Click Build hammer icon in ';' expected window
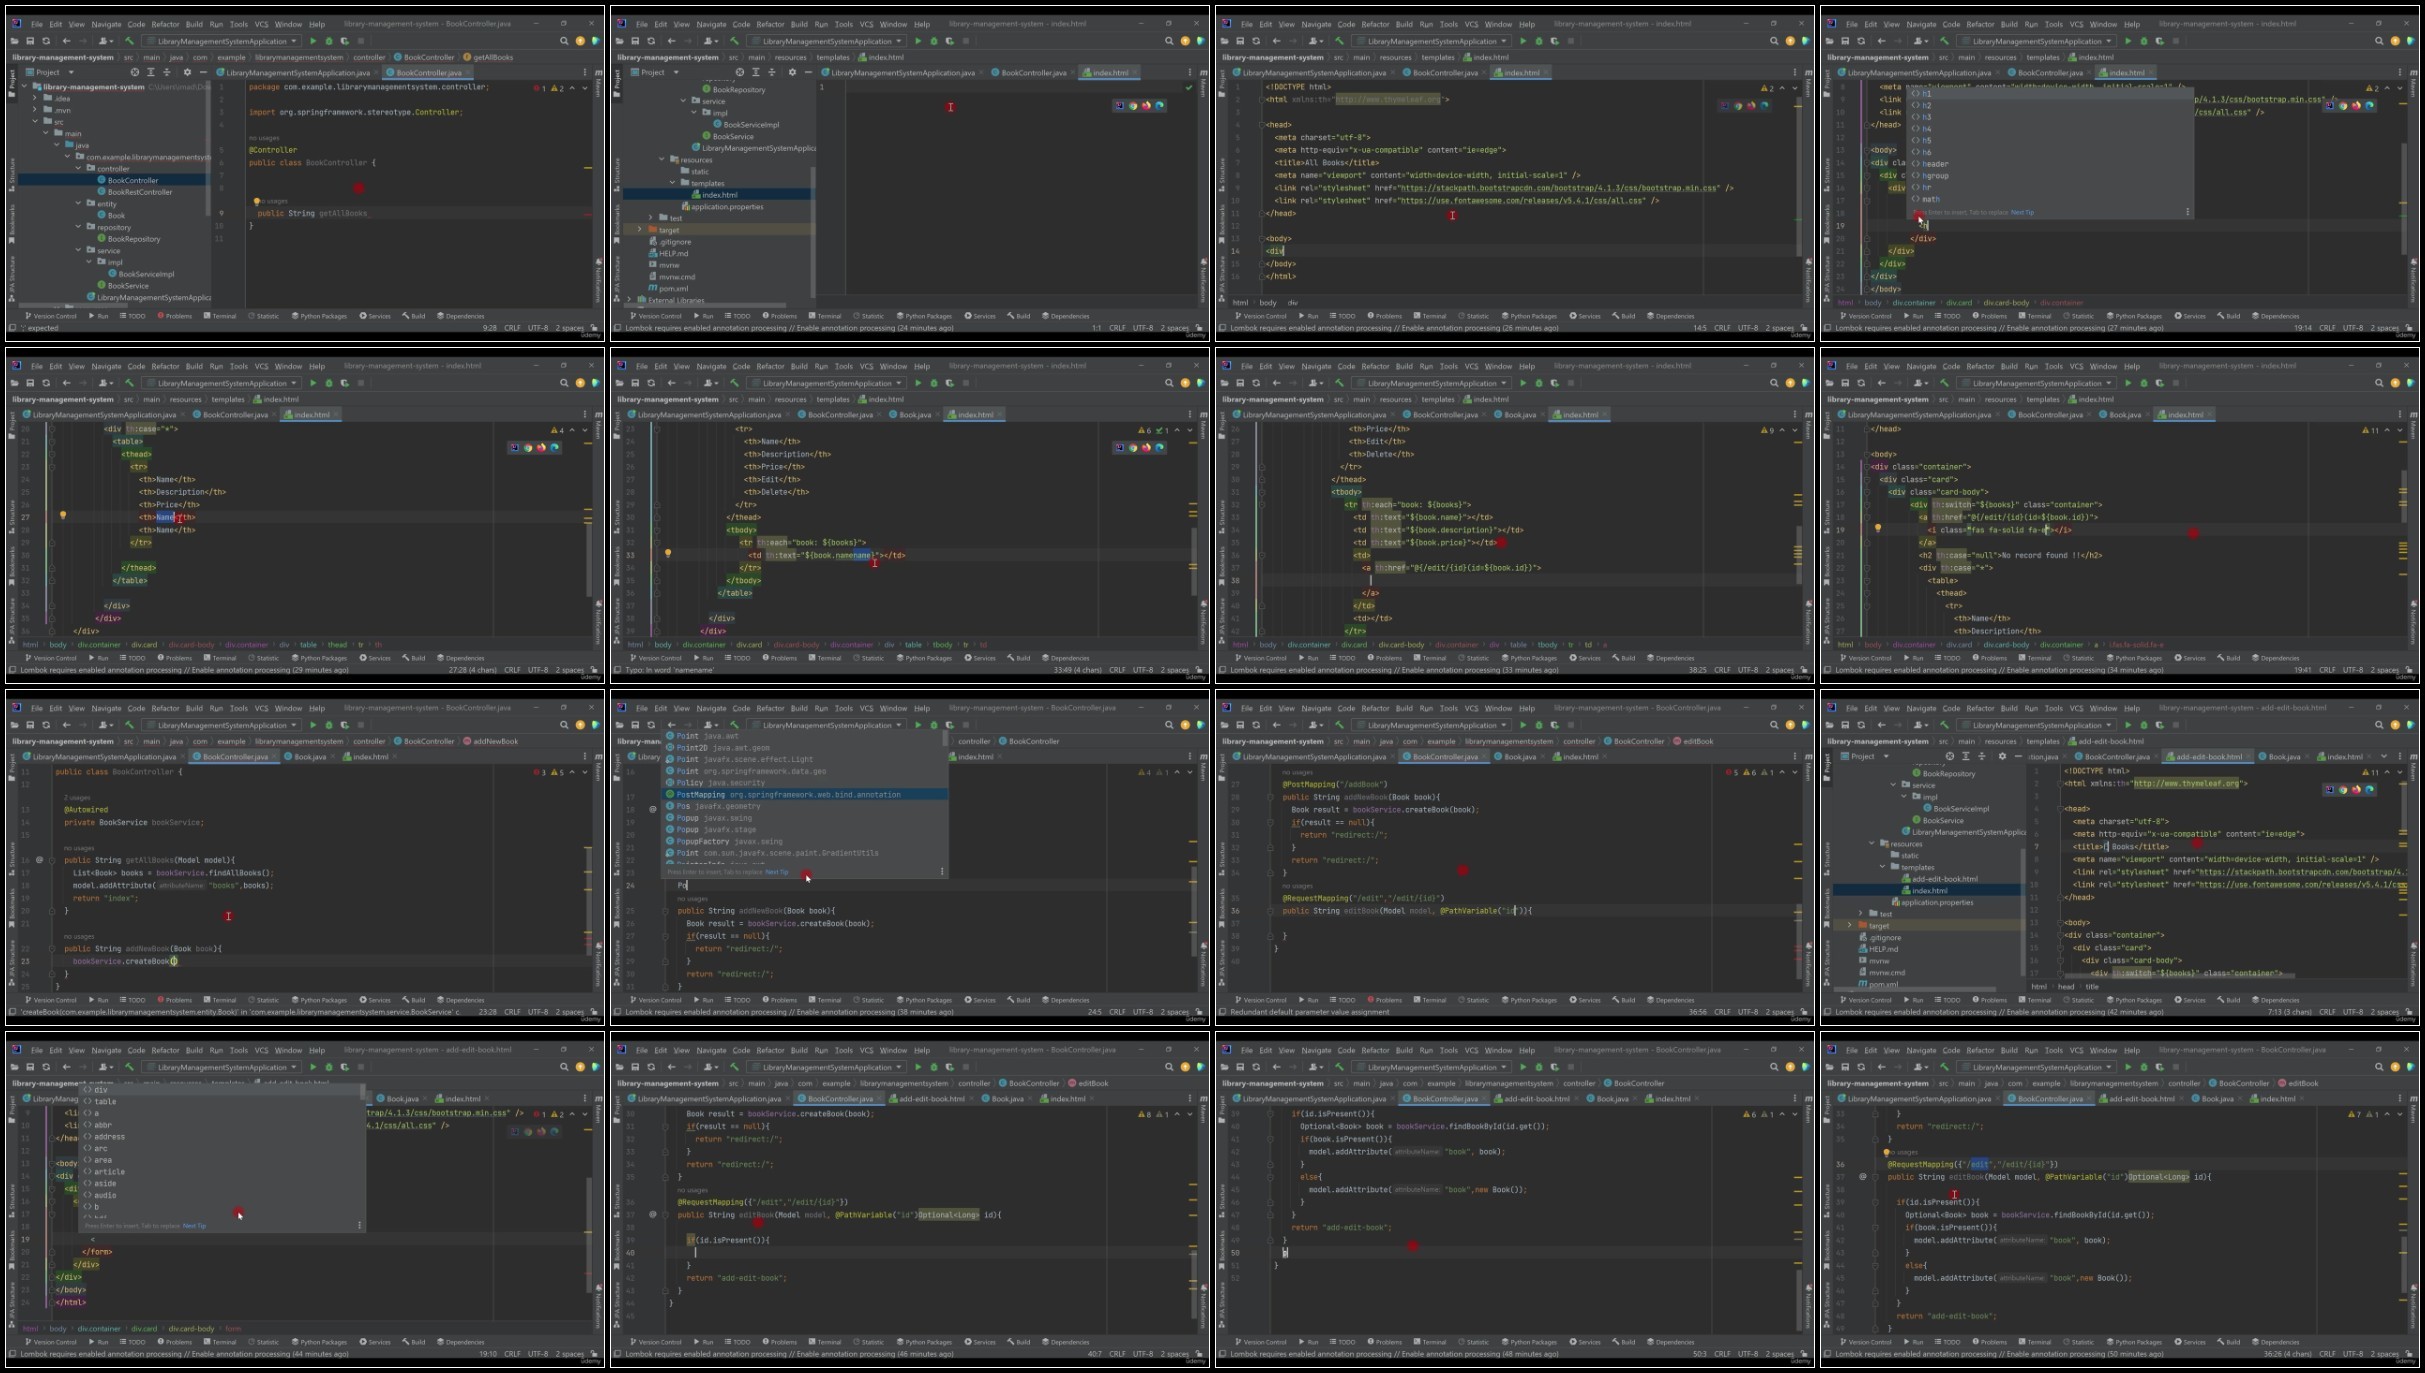The image size is (2425, 1373). tap(129, 41)
